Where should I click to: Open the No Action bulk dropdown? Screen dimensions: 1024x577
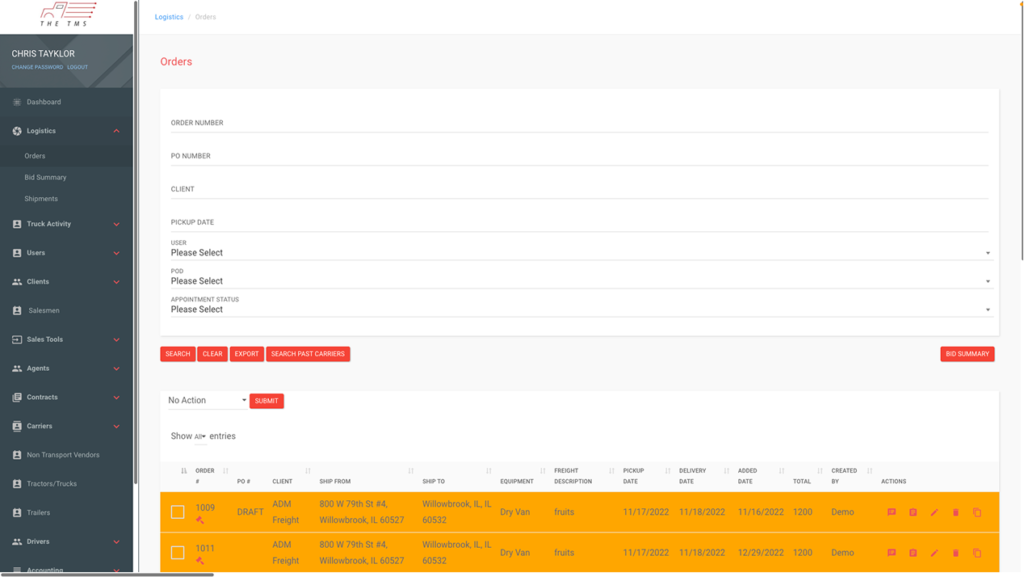pos(207,401)
